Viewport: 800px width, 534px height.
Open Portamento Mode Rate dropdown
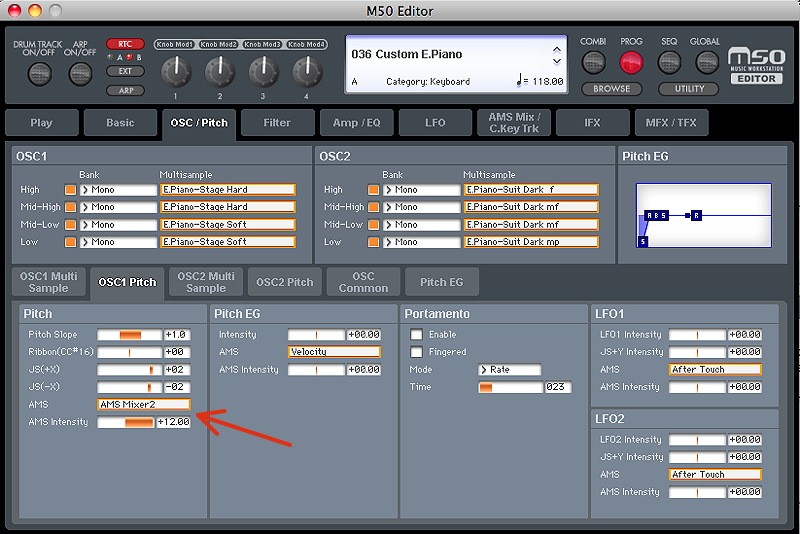pos(509,369)
